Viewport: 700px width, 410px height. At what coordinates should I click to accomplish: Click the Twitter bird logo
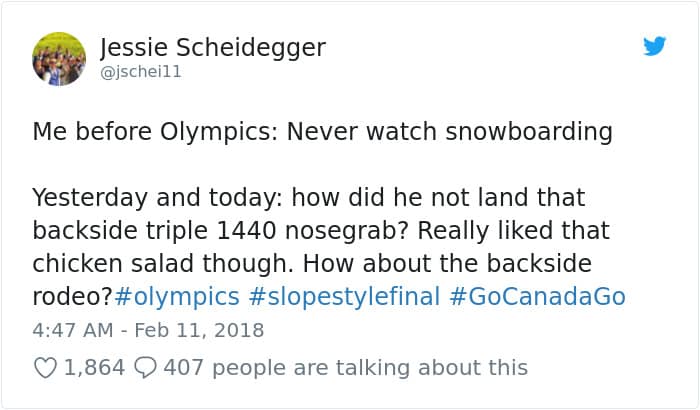(654, 45)
